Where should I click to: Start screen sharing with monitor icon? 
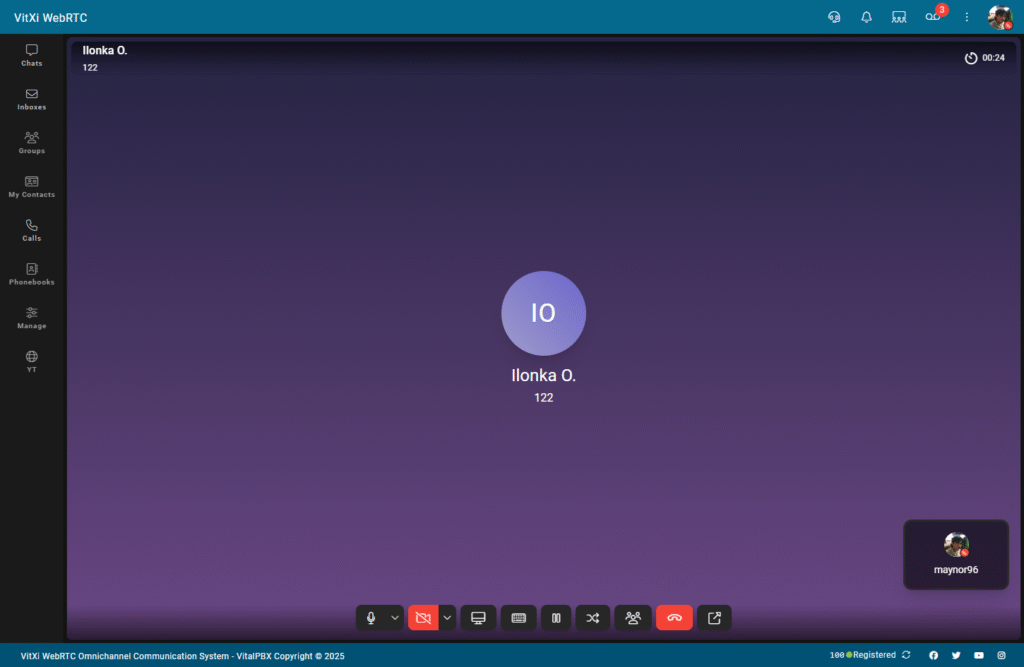click(478, 618)
